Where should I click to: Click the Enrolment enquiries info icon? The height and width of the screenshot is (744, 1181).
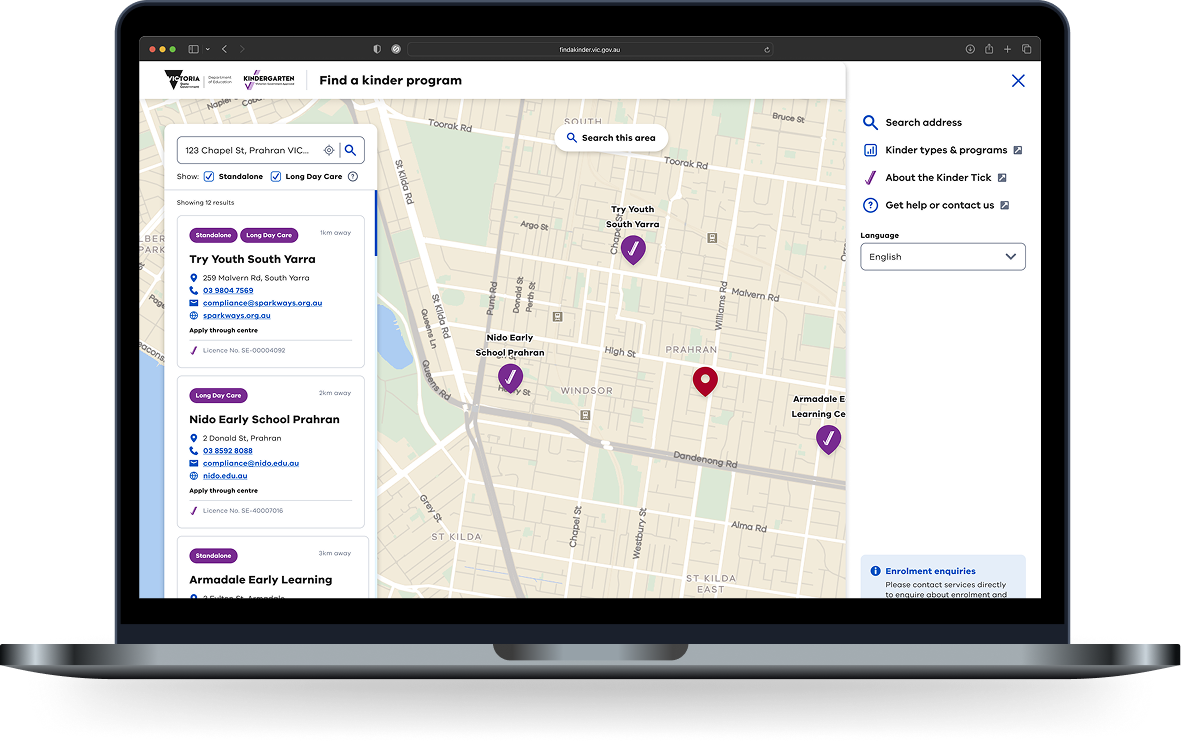(875, 571)
